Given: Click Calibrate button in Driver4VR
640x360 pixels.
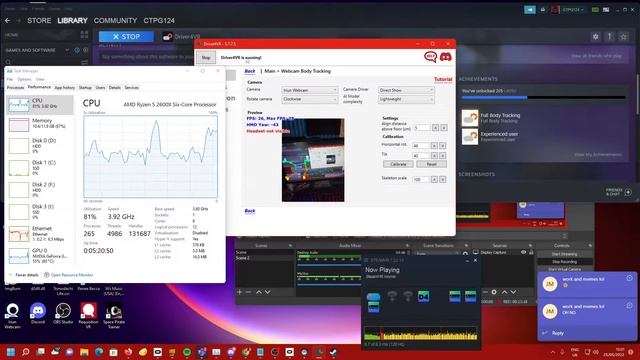Looking at the screenshot, I should point(398,164).
